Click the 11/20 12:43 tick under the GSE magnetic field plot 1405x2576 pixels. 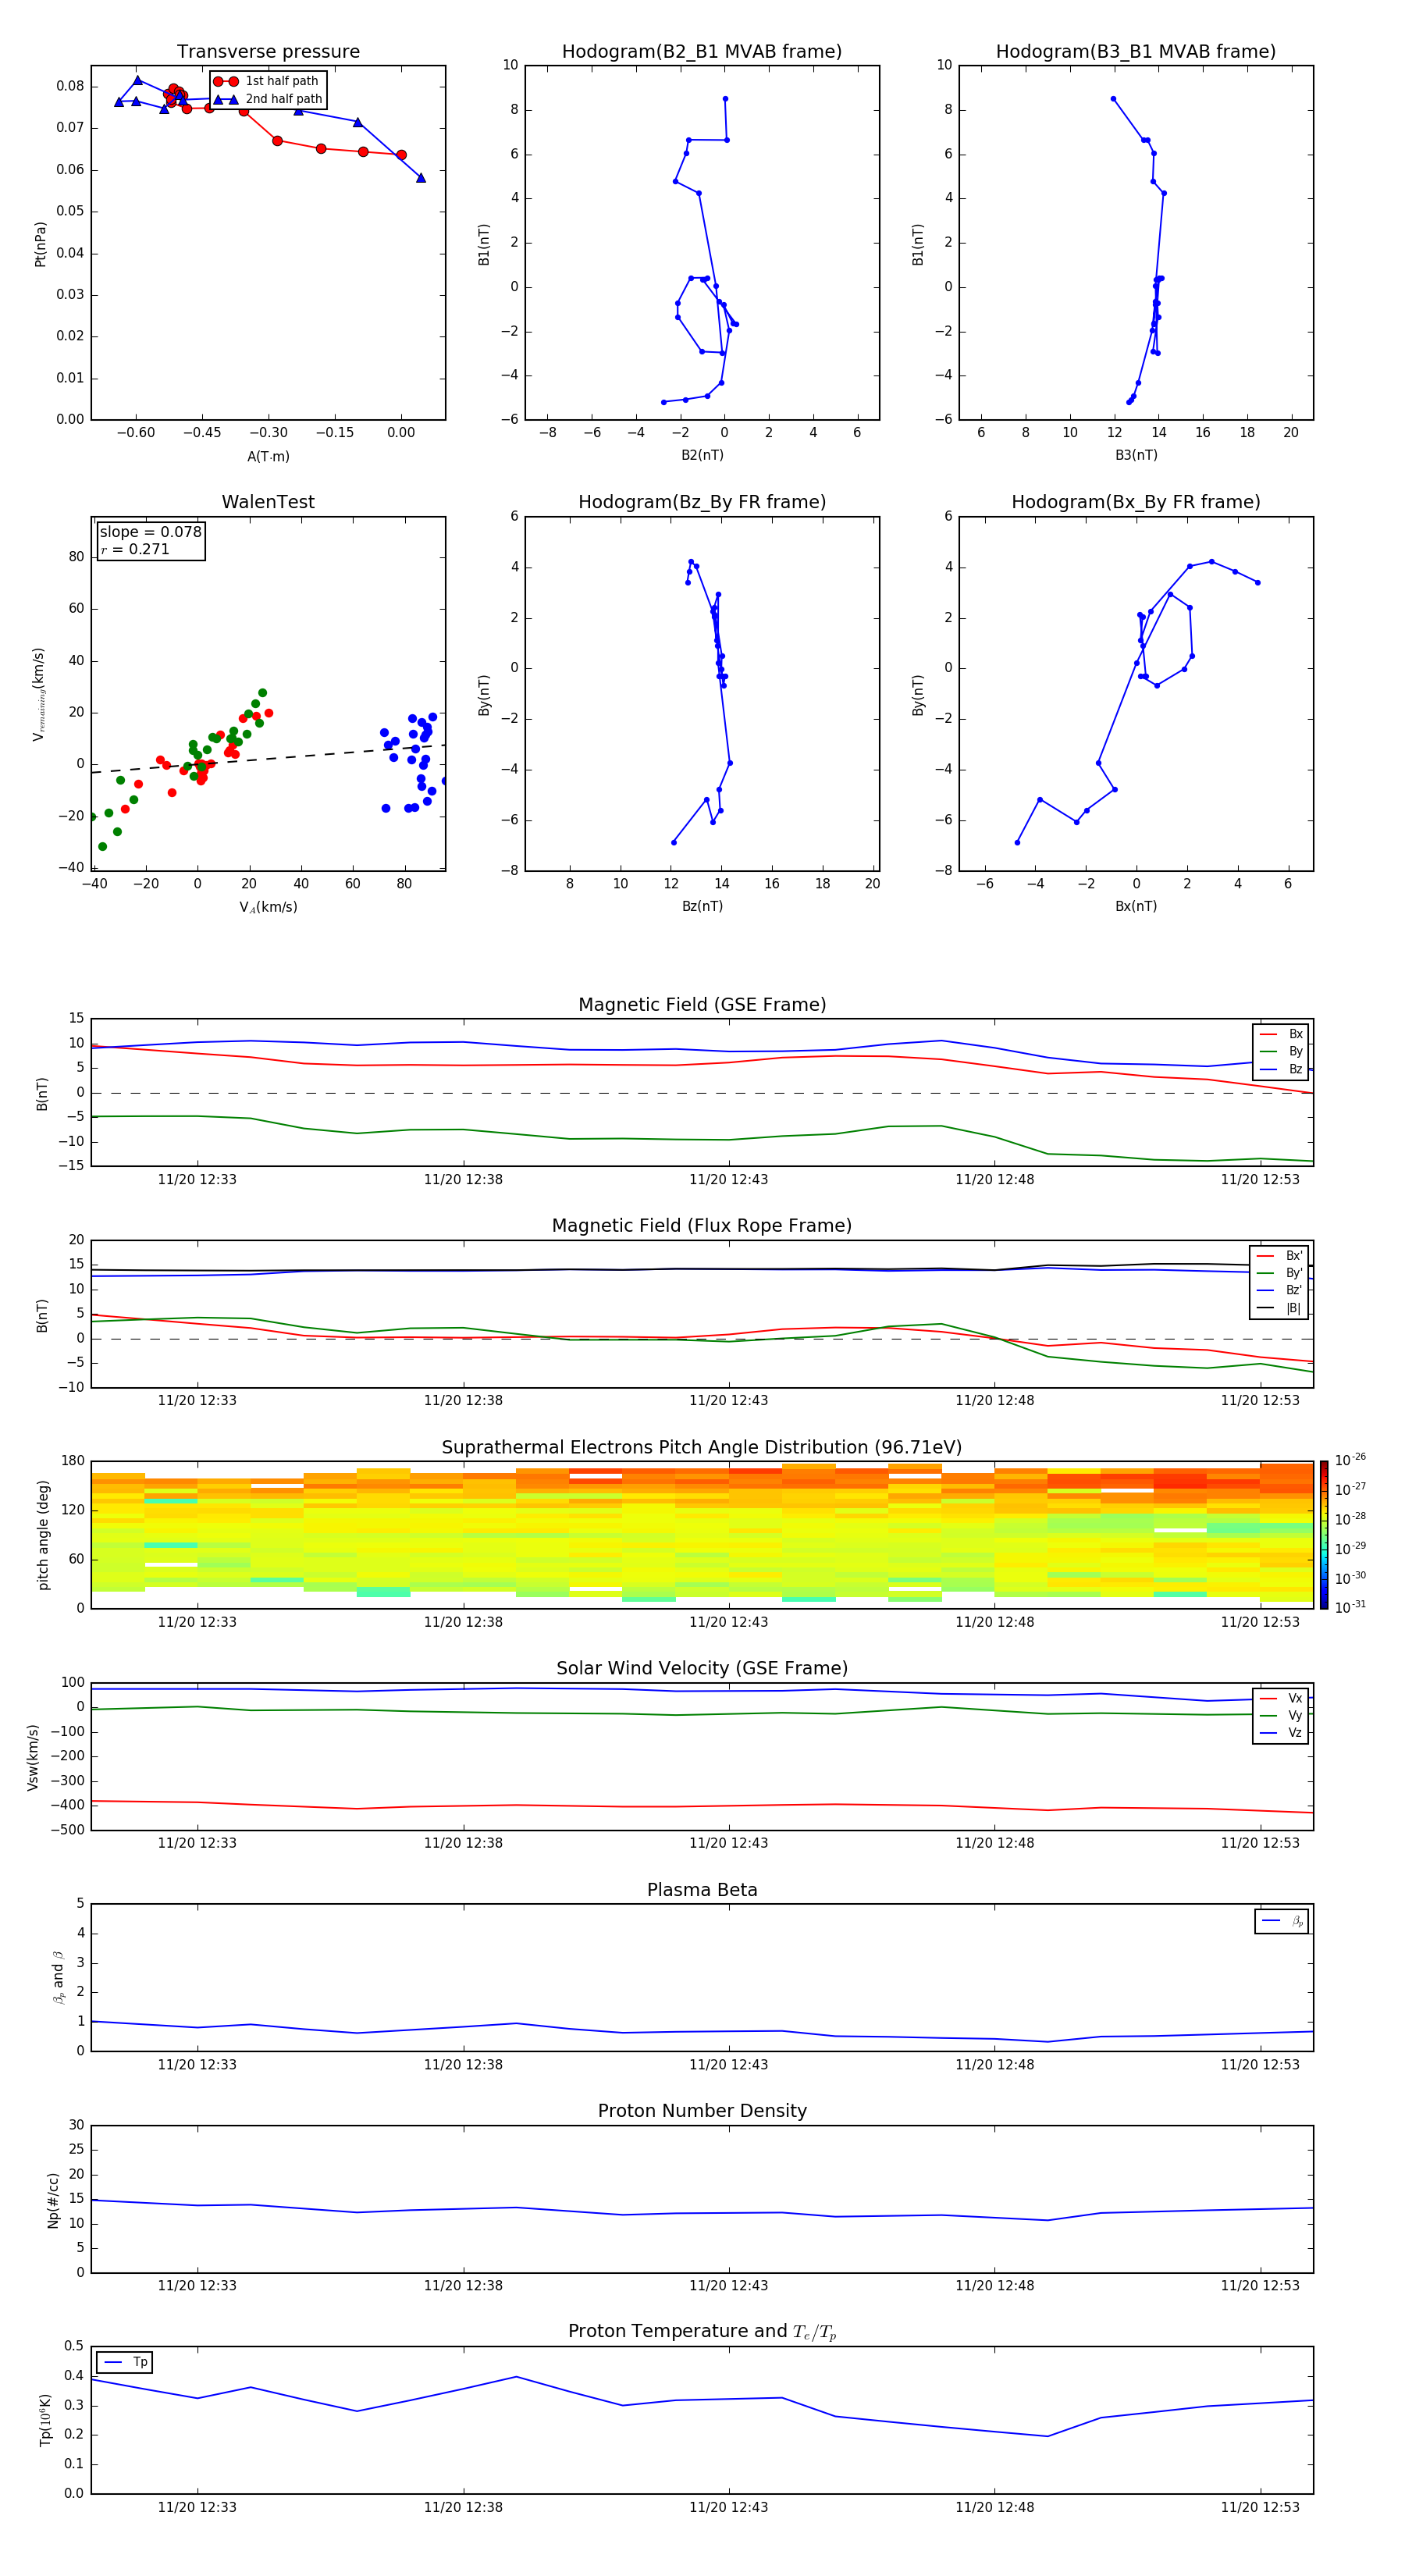click(728, 1179)
